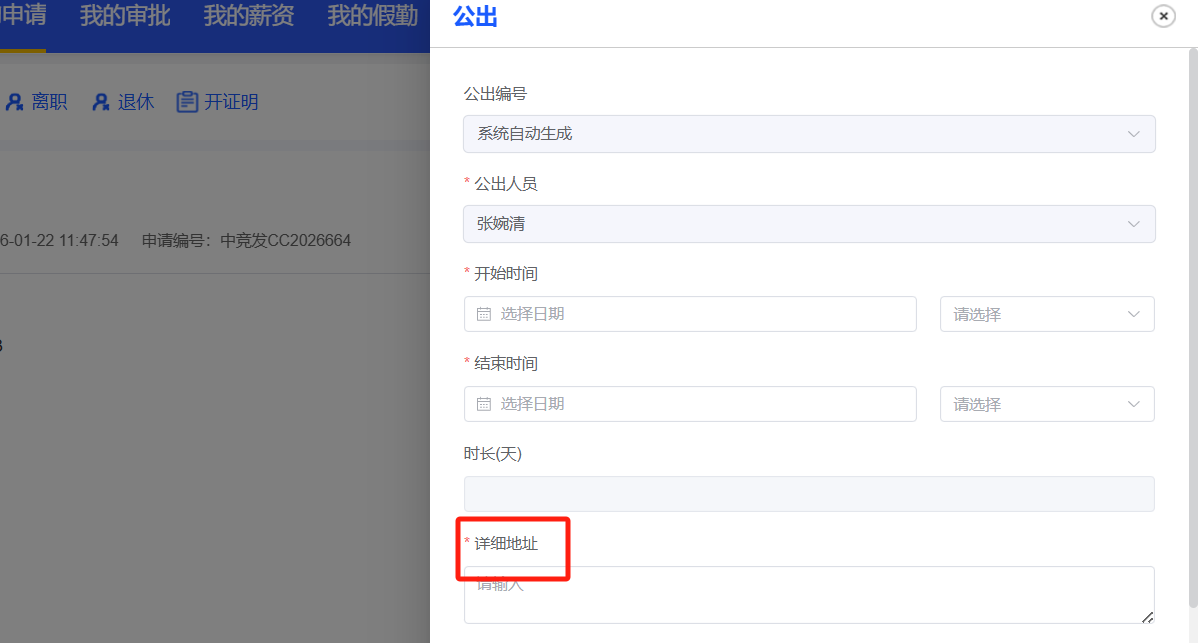Viewport: 1198px width, 643px height.
Task: Click the 离职 person icon
Action: click(x=15, y=102)
